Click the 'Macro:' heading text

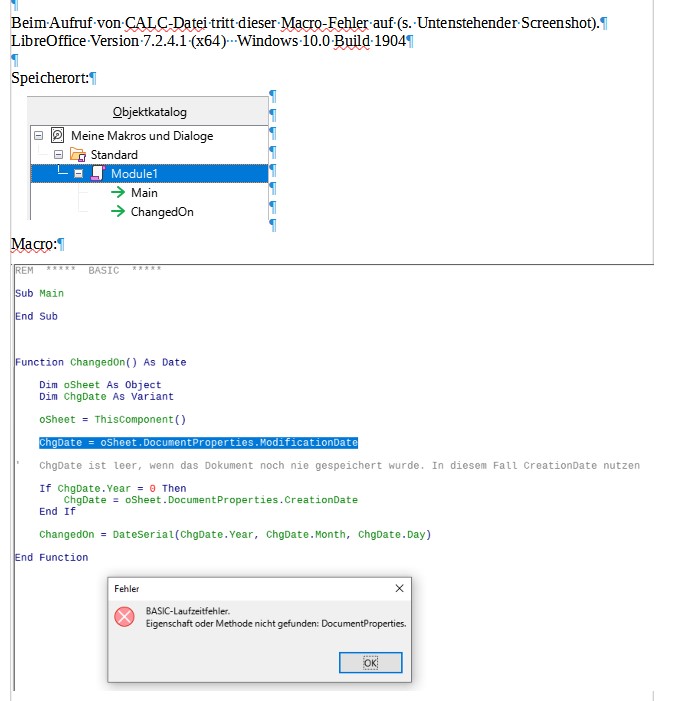point(34,244)
